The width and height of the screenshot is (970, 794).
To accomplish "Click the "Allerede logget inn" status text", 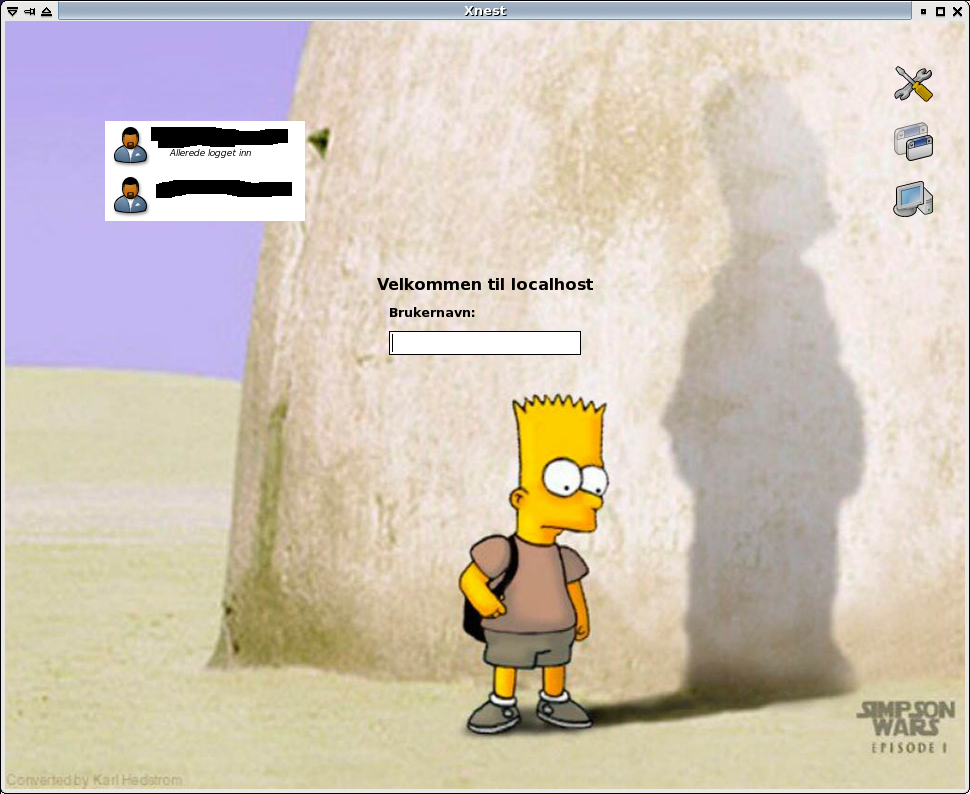I will point(210,153).
